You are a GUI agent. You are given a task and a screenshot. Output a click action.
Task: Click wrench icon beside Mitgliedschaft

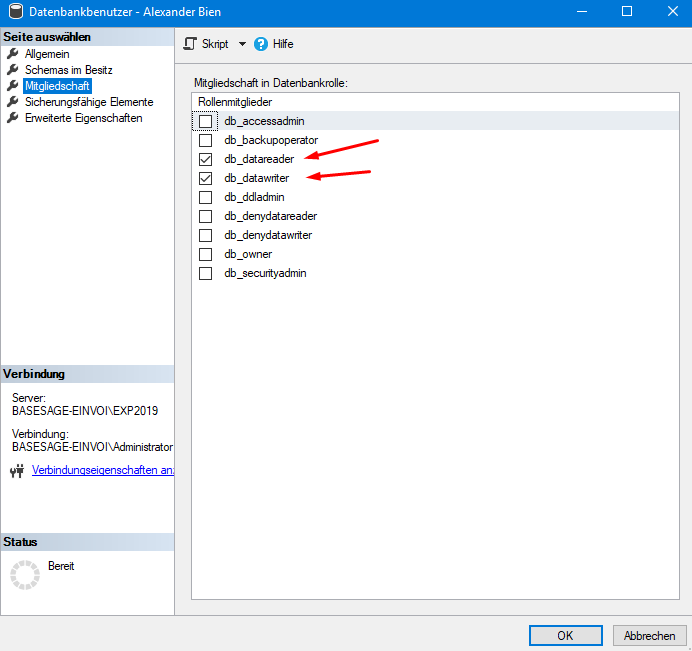(x=13, y=86)
